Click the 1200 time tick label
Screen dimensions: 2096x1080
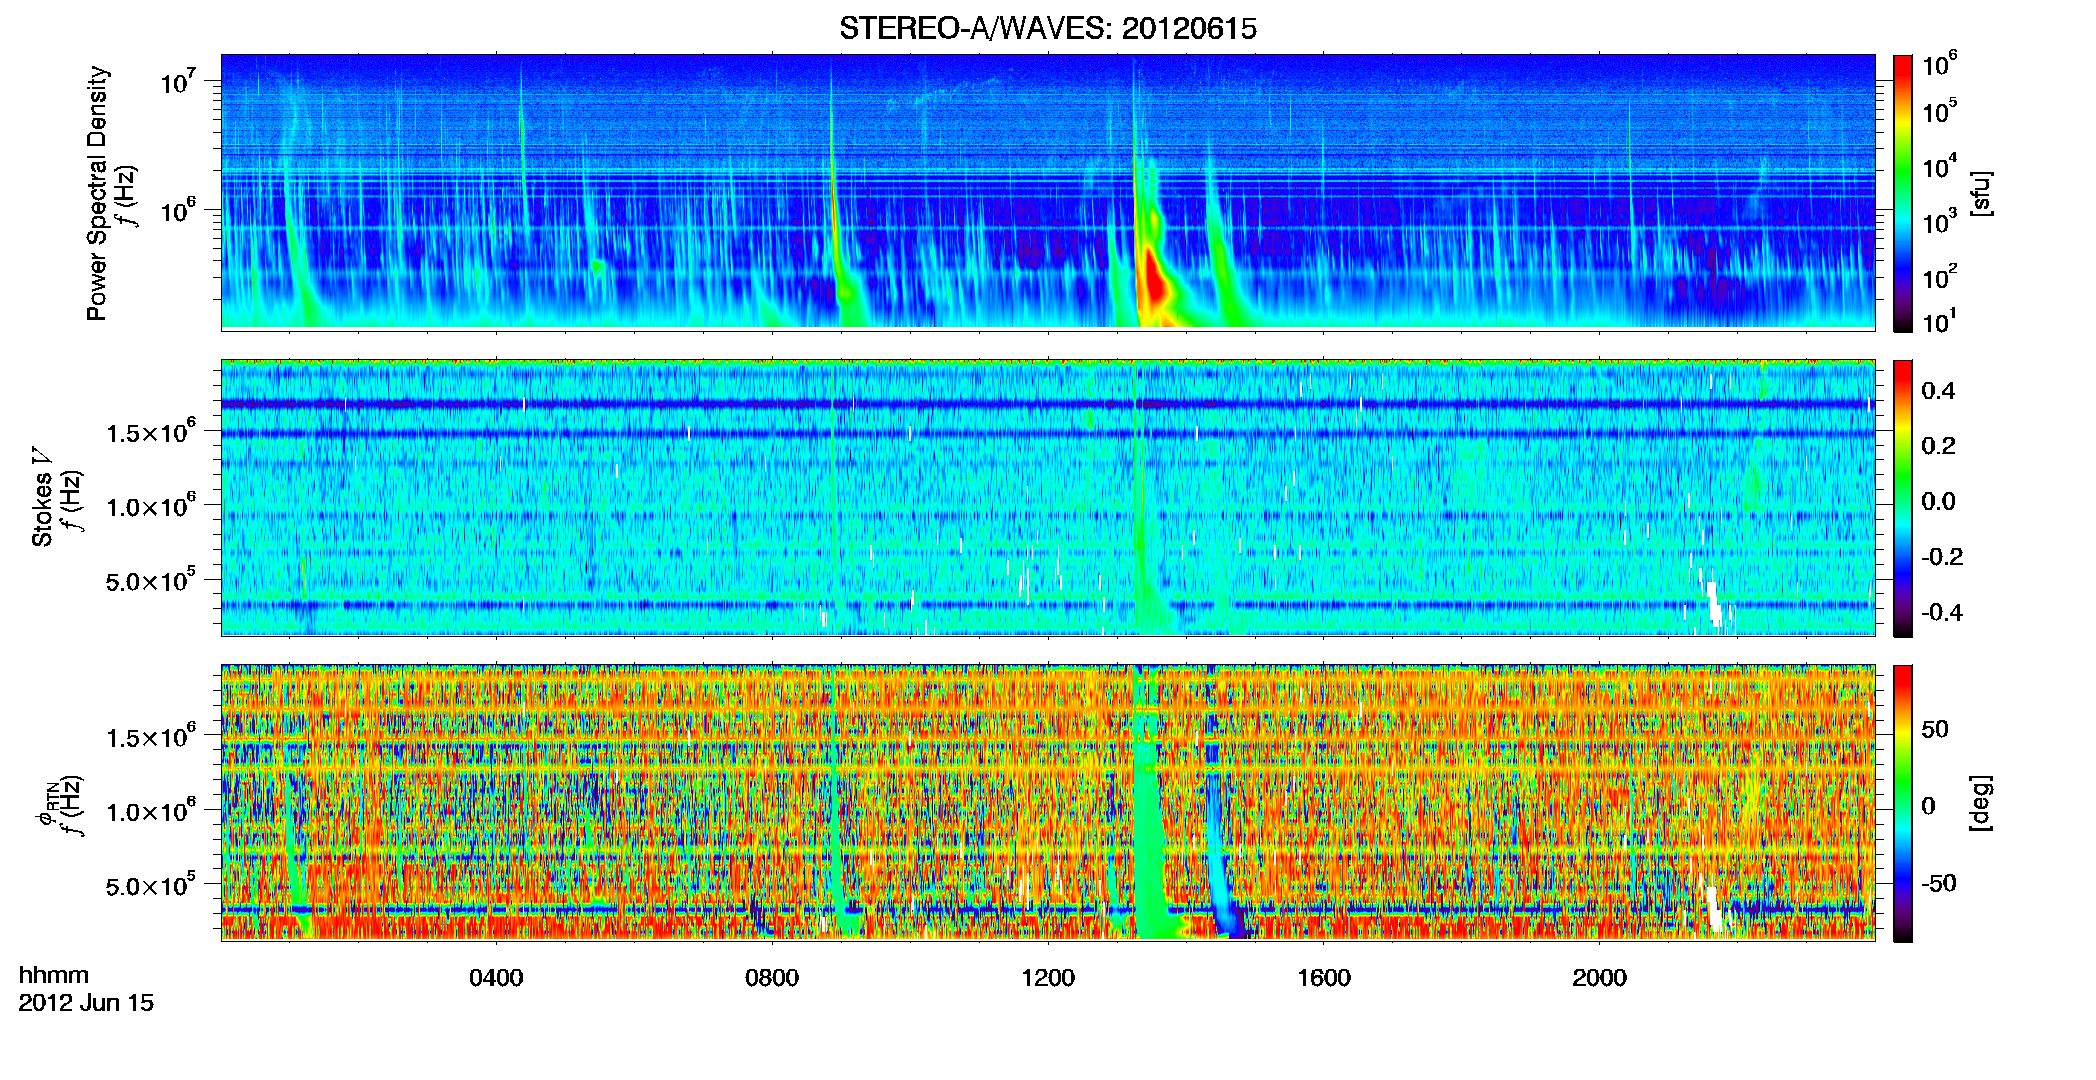tap(1048, 978)
